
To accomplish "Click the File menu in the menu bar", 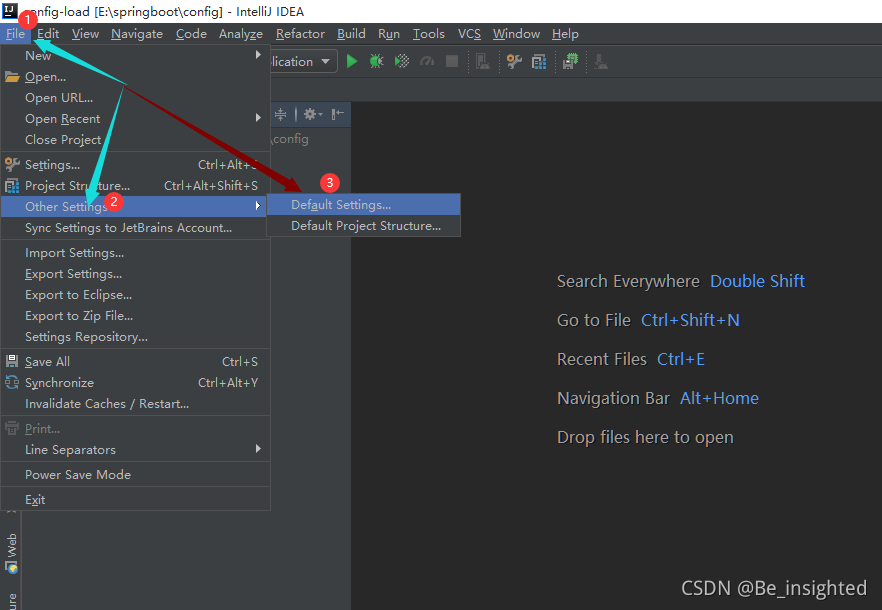I will point(15,34).
